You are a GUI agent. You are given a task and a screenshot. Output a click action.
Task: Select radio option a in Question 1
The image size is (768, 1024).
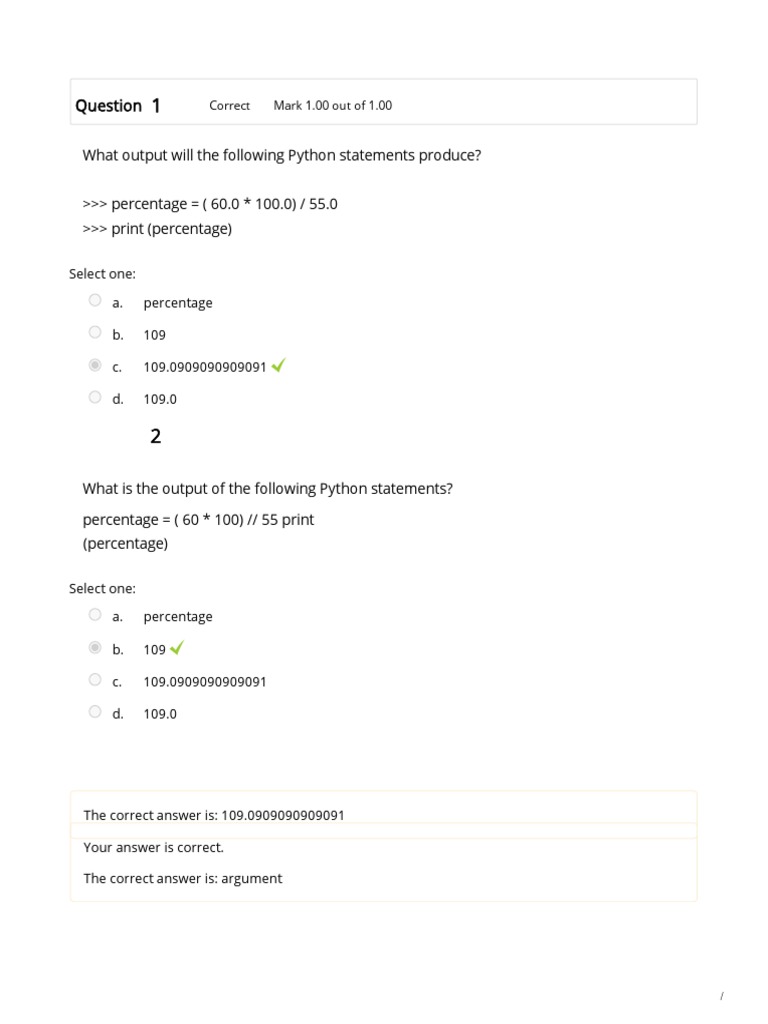95,300
